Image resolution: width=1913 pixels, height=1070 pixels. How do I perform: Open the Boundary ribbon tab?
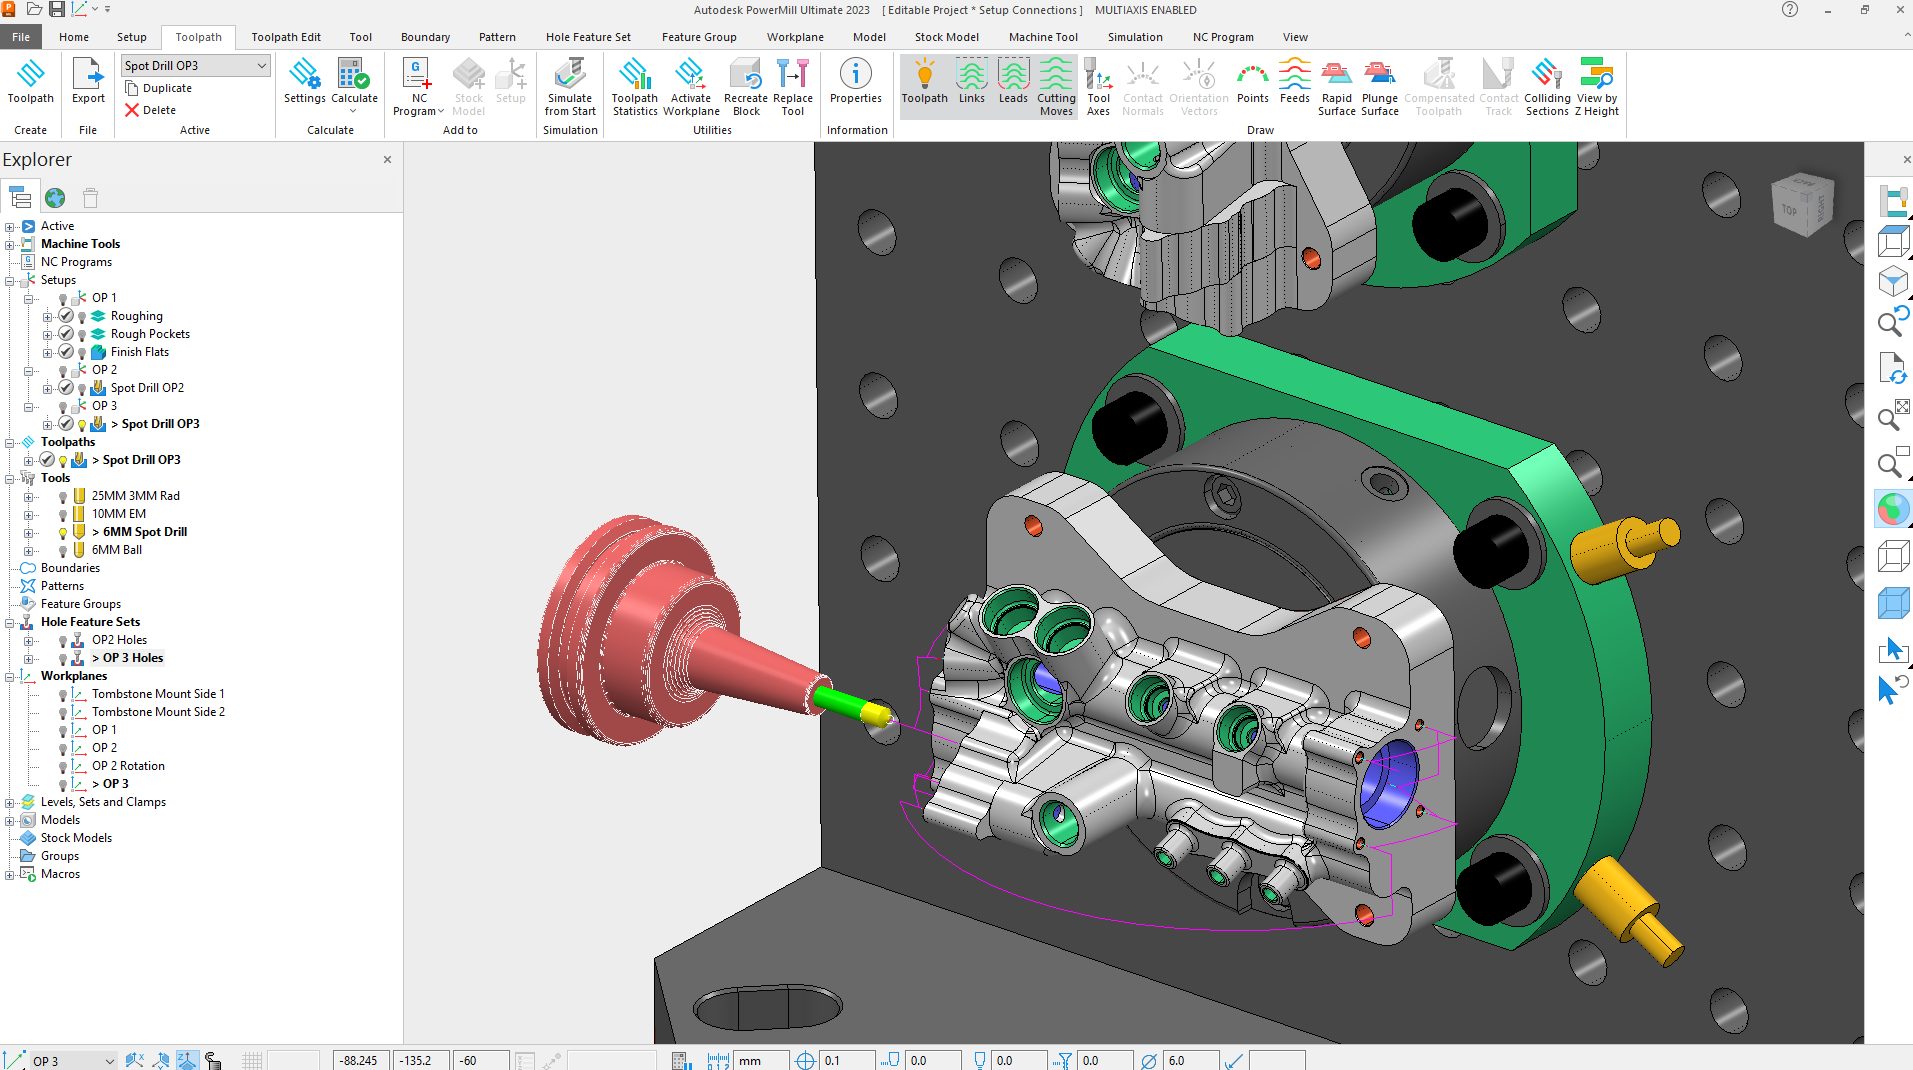(x=424, y=37)
